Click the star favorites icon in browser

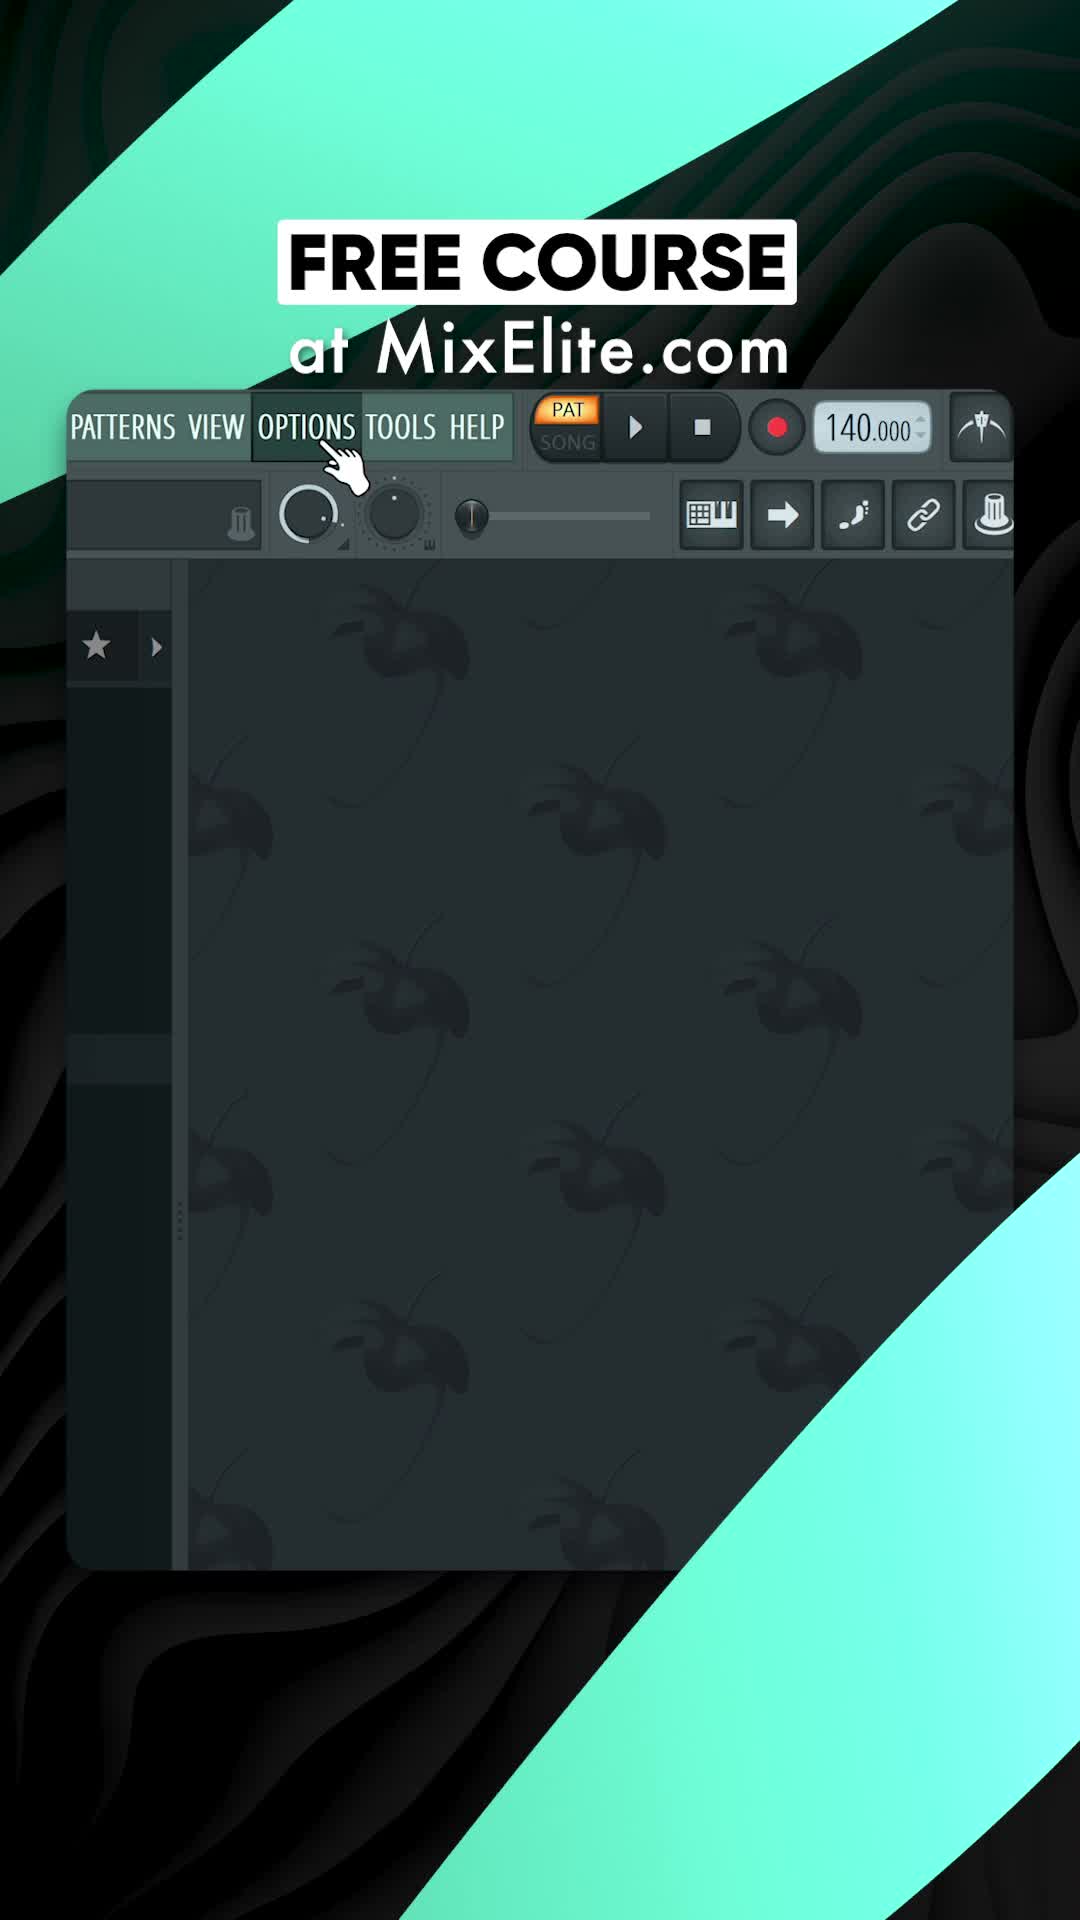[96, 646]
